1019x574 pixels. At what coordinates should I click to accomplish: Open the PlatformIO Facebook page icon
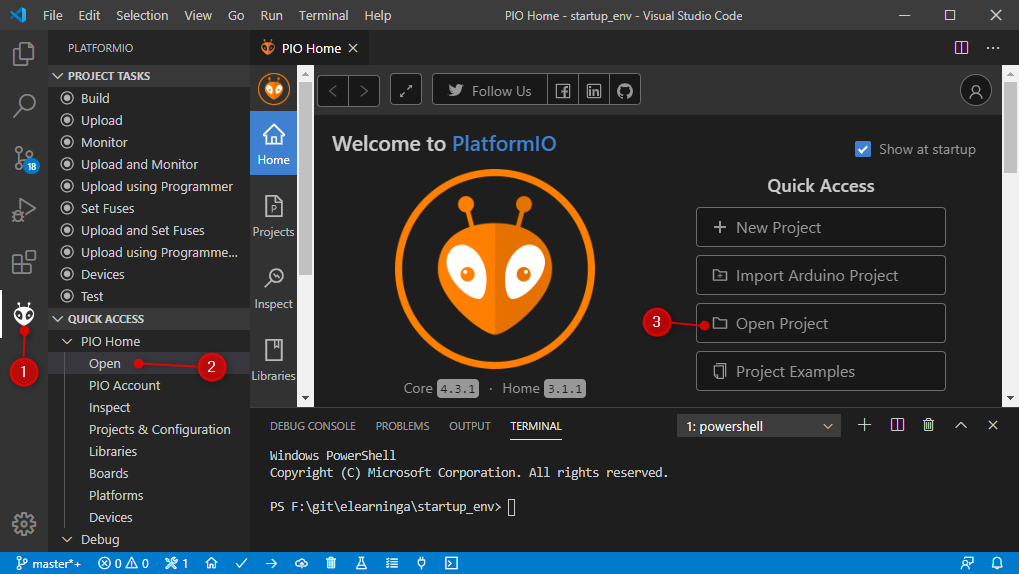563,90
